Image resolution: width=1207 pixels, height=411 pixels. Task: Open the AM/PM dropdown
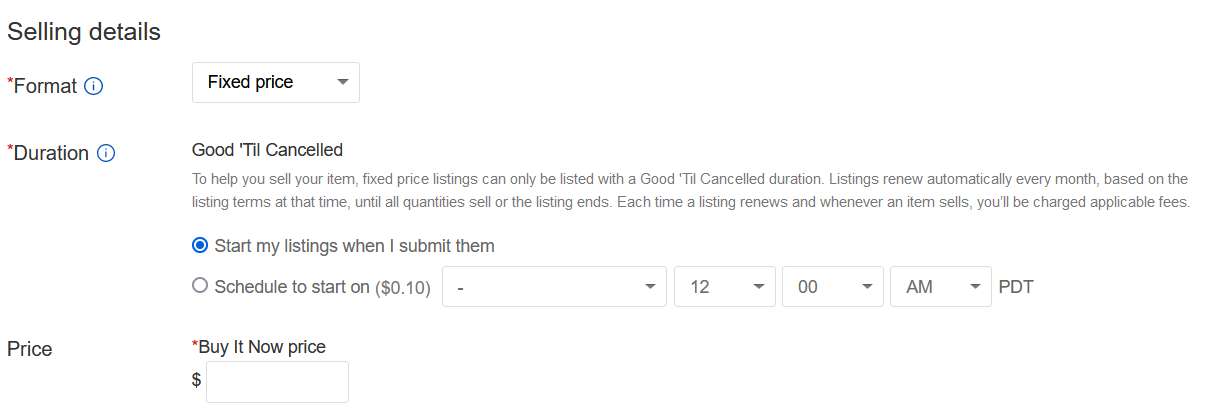(x=941, y=286)
